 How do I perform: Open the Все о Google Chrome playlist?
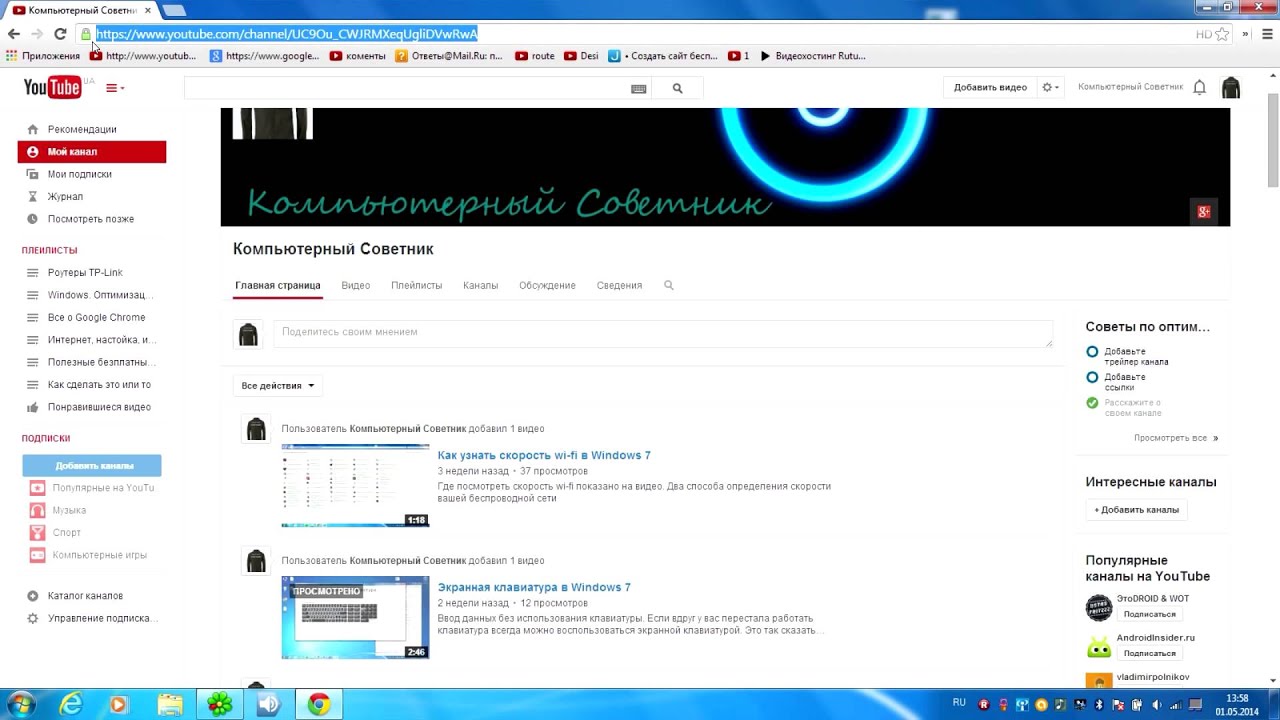[x=96, y=317]
